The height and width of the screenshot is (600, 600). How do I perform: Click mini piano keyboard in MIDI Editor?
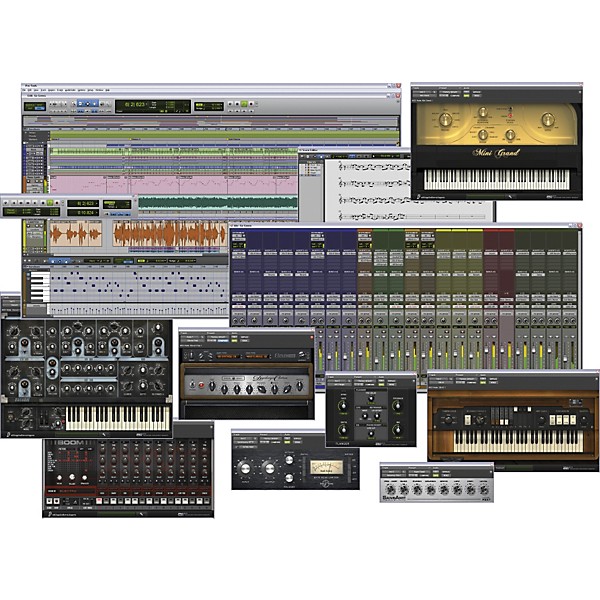click(40, 287)
